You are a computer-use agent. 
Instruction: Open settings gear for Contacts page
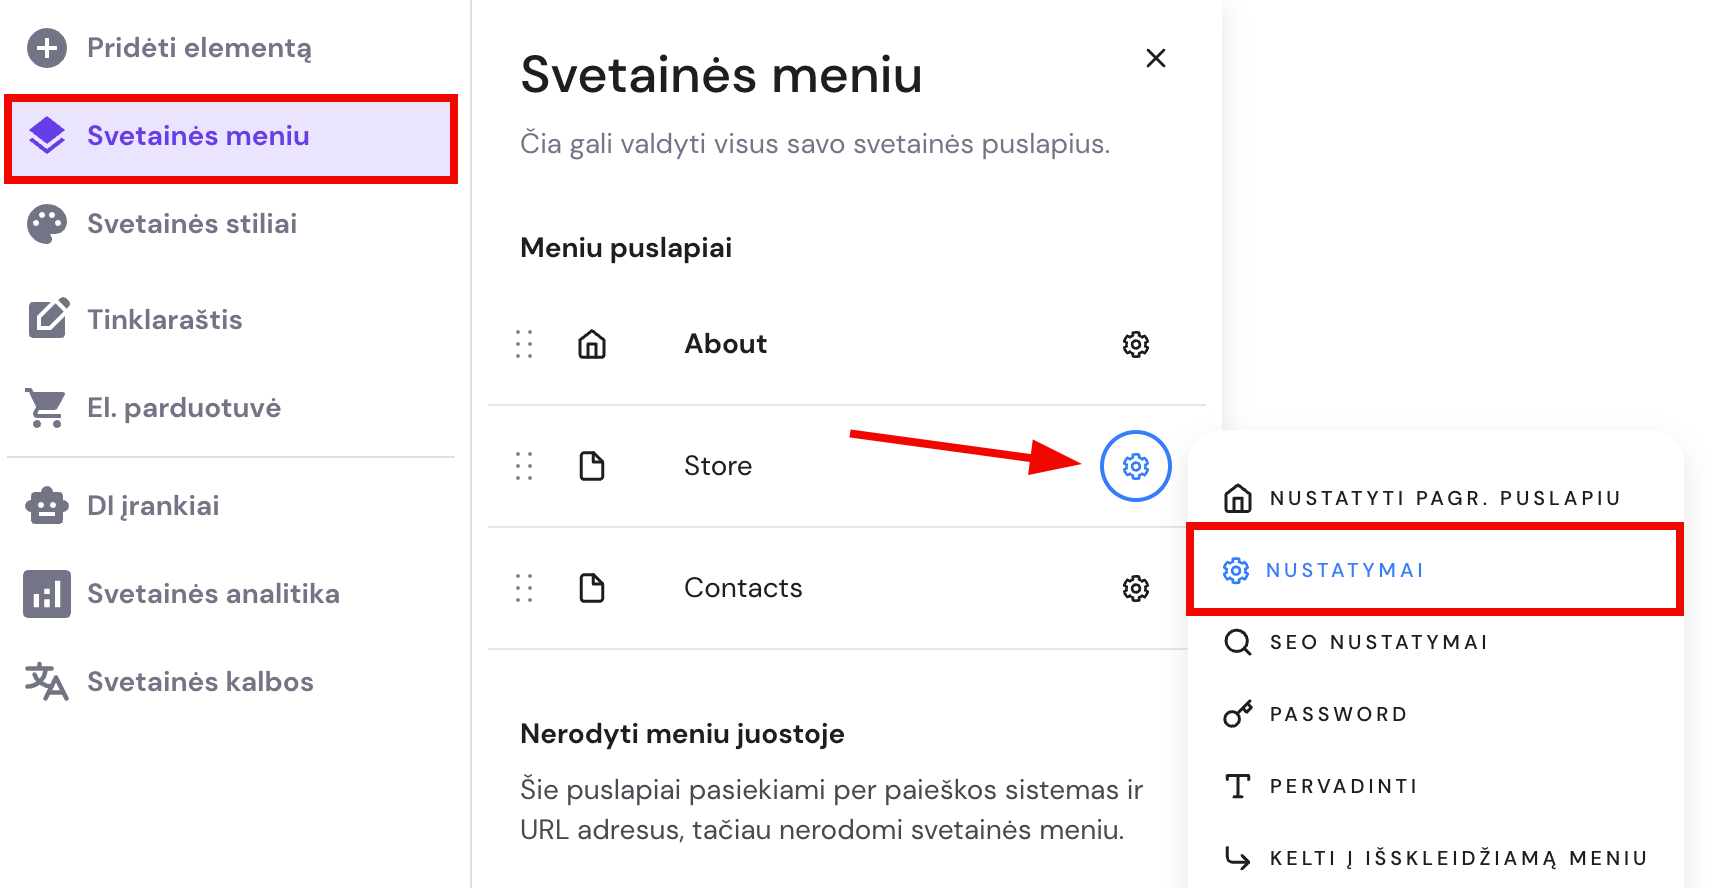tap(1135, 588)
